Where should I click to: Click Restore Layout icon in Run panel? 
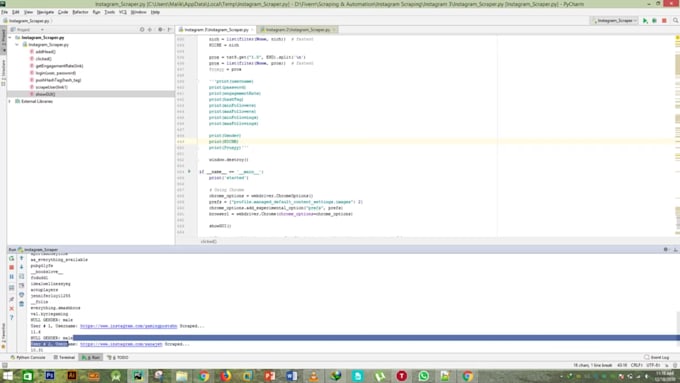12,288
